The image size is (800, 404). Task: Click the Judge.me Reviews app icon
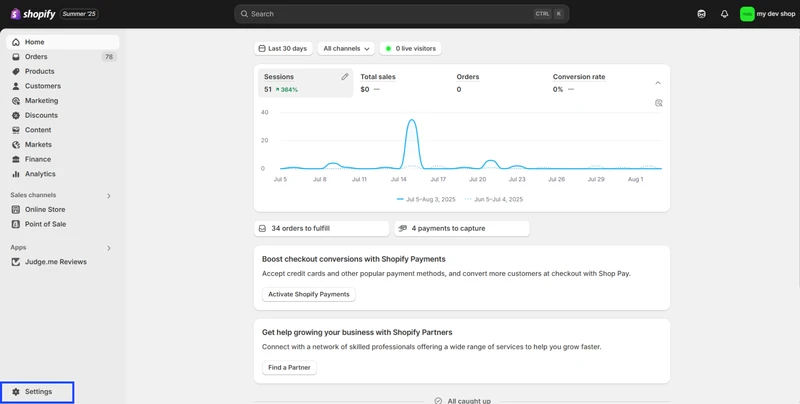[x=16, y=262]
